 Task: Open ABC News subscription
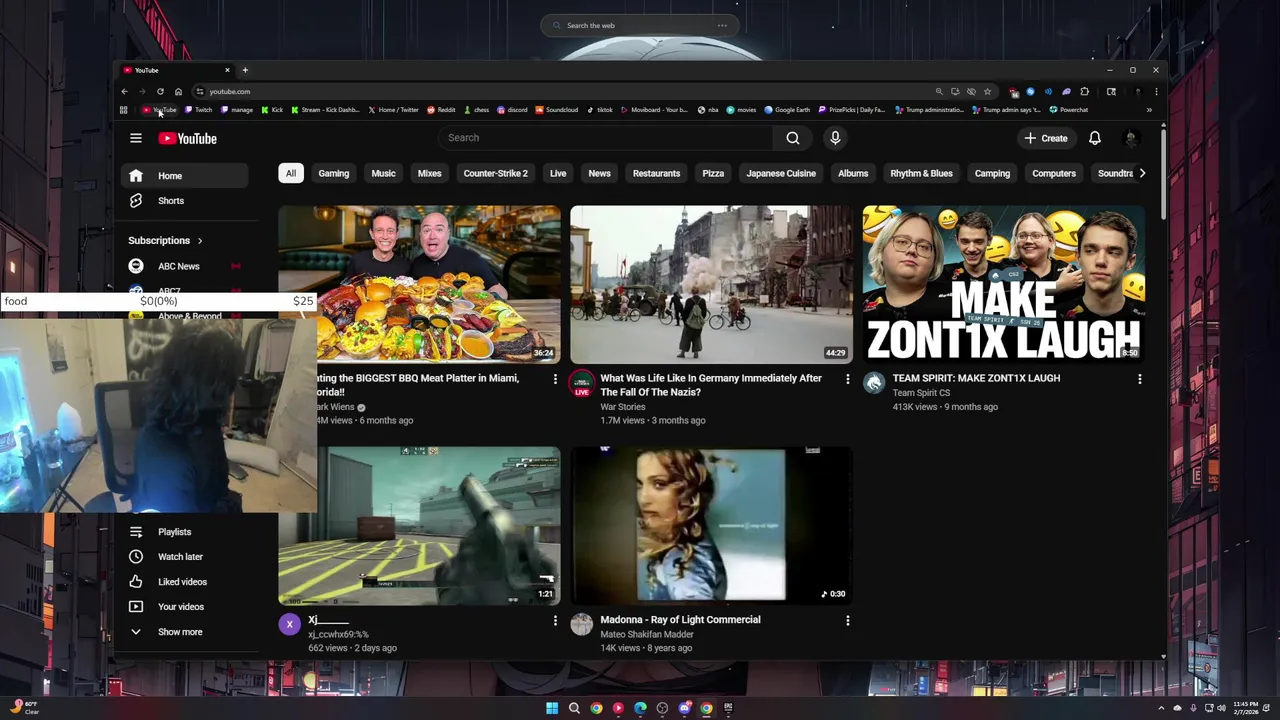(x=185, y=266)
